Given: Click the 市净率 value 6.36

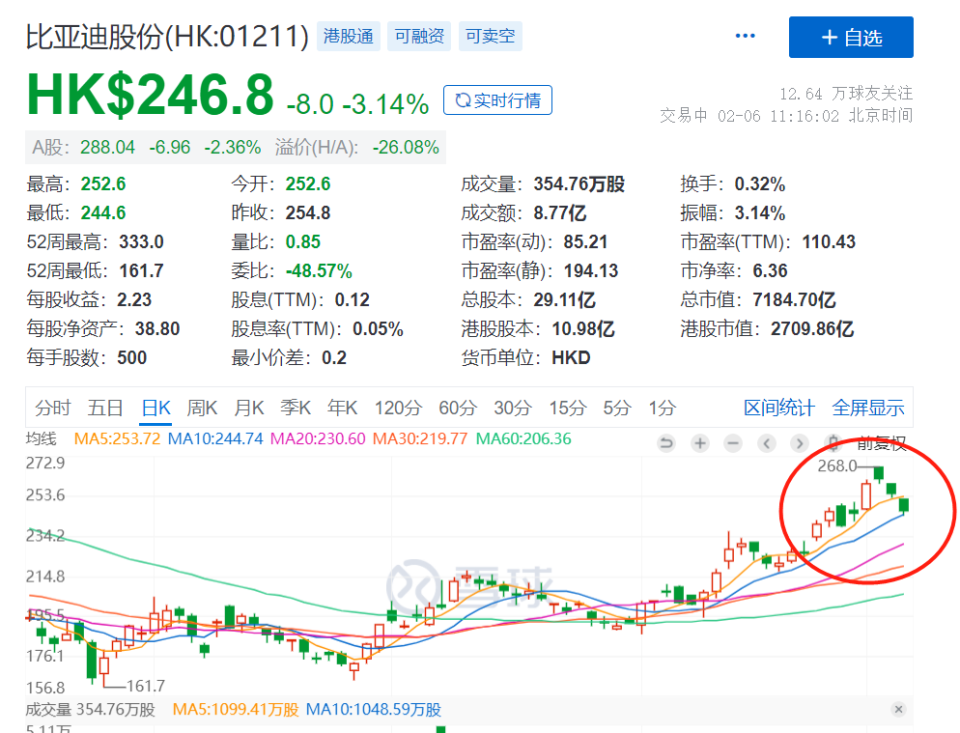Looking at the screenshot, I should pos(770,271).
